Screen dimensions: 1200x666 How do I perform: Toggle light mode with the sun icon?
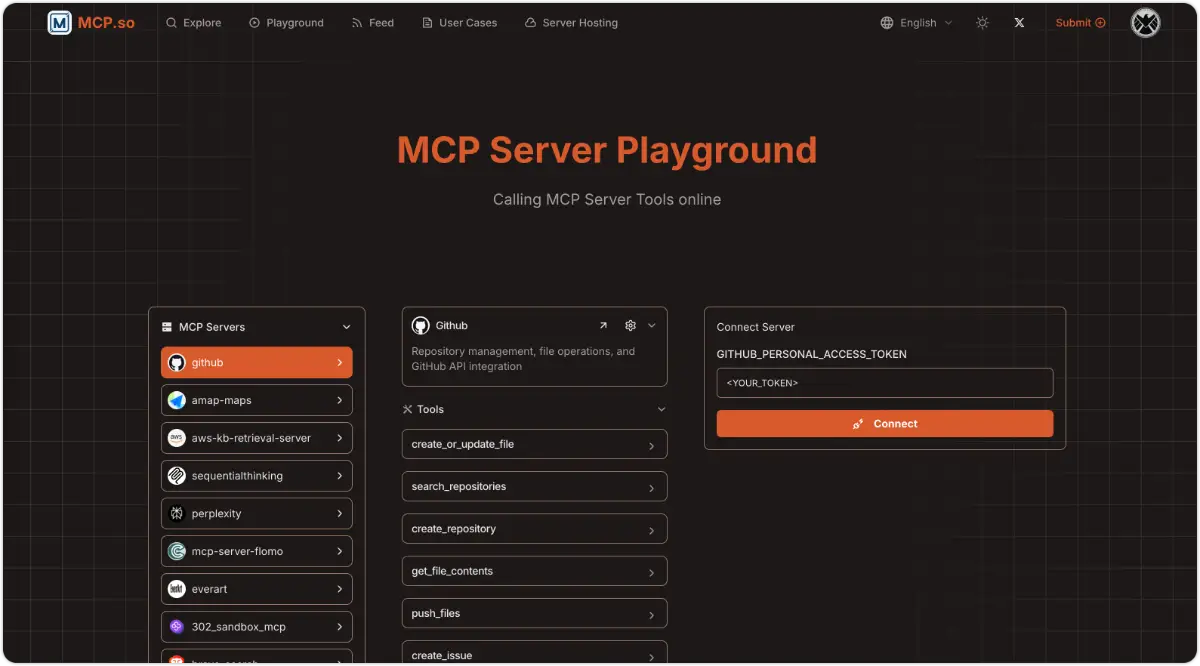(x=981, y=22)
